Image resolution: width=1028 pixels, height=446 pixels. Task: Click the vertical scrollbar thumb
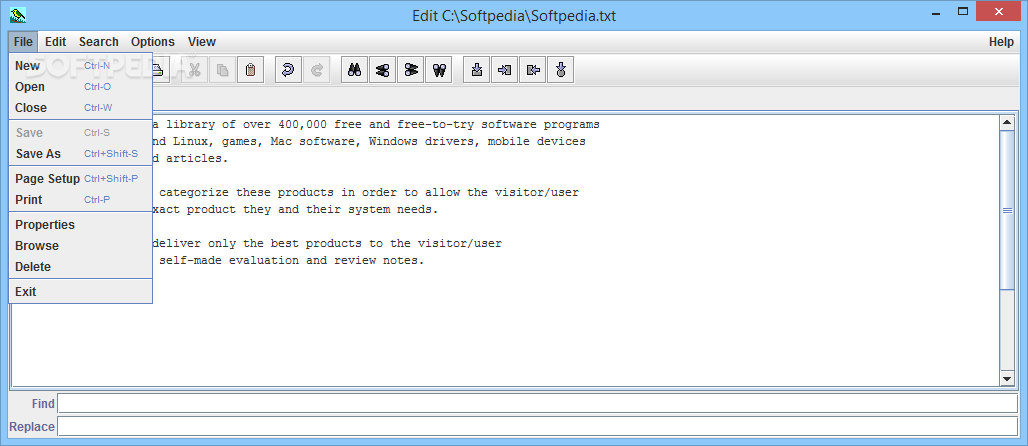(1007, 210)
